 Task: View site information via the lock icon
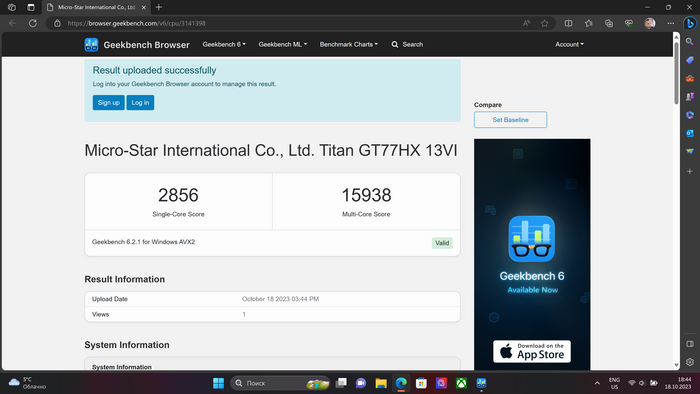(x=57, y=23)
